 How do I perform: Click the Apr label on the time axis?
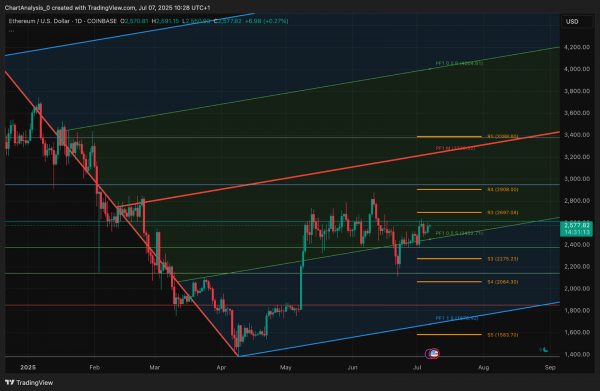click(x=221, y=367)
